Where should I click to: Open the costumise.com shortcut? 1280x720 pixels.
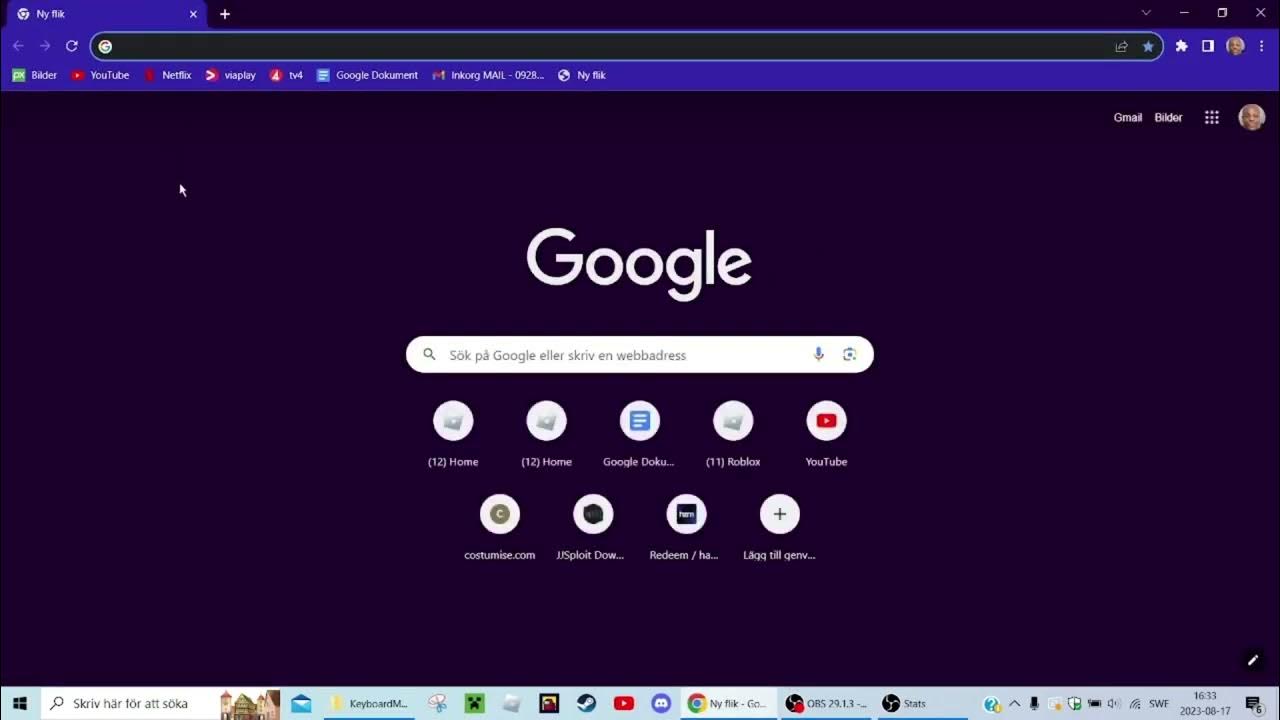click(500, 526)
